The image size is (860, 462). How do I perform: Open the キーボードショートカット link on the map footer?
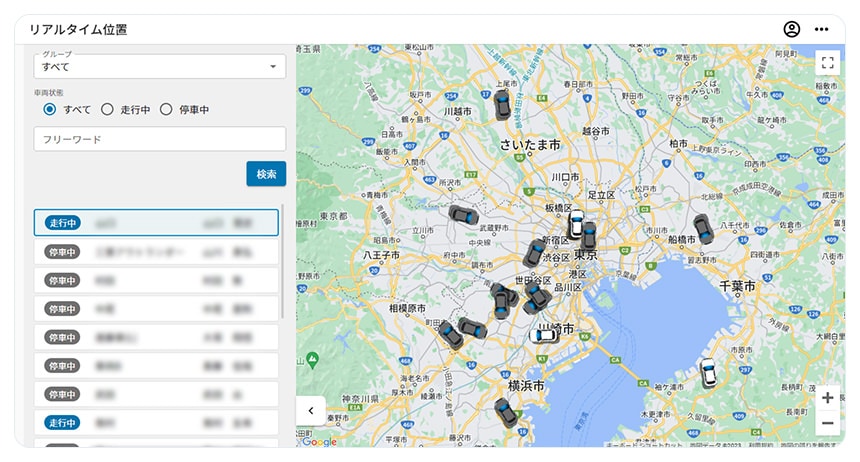tap(644, 444)
